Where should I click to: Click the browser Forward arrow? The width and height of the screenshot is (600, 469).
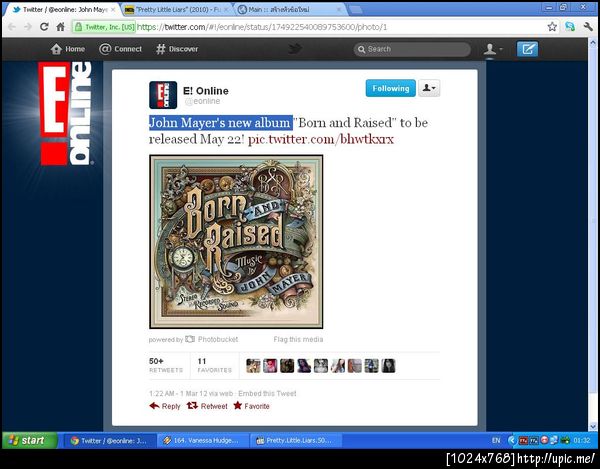(28, 27)
